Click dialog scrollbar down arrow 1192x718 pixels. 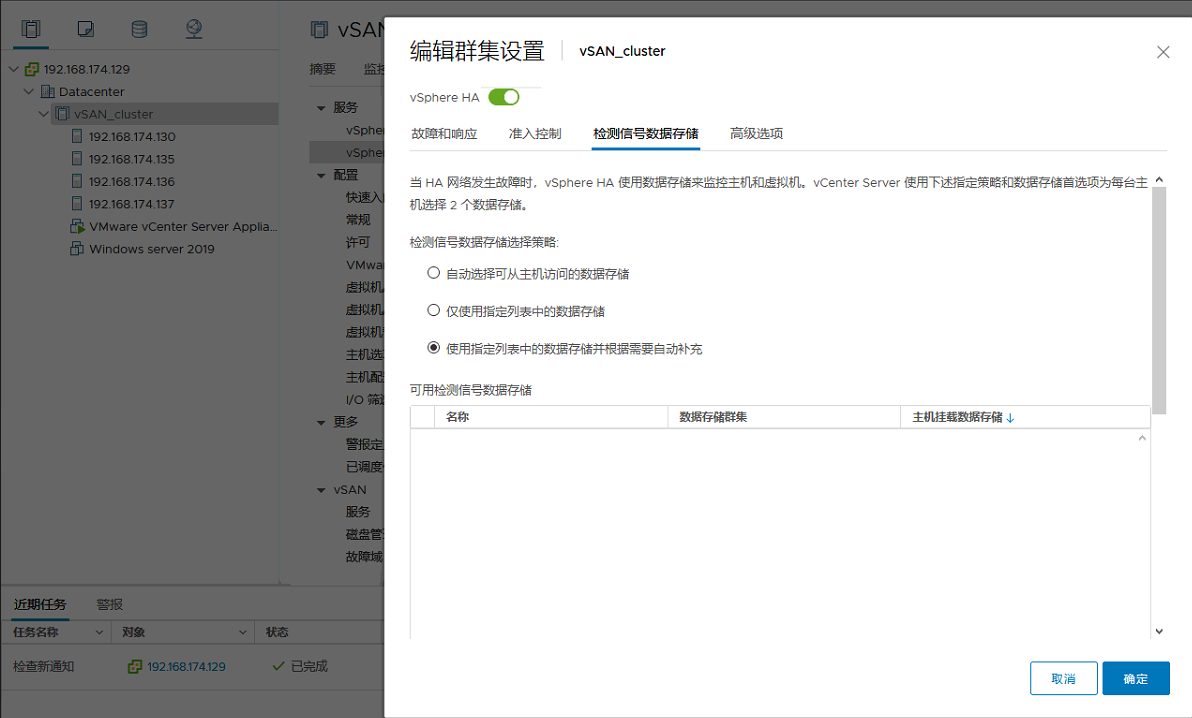(x=1159, y=631)
